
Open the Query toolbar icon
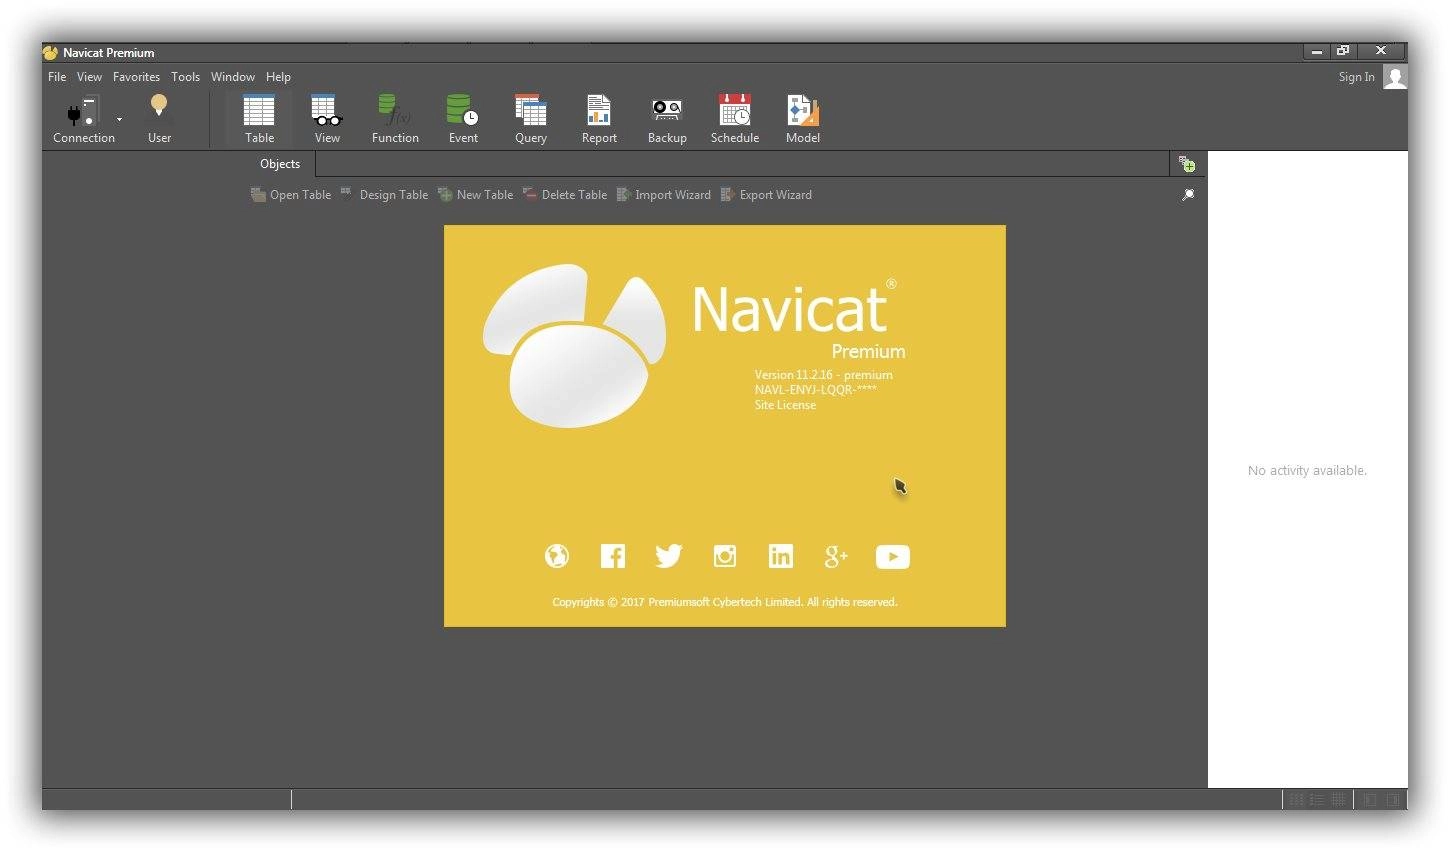click(x=531, y=110)
